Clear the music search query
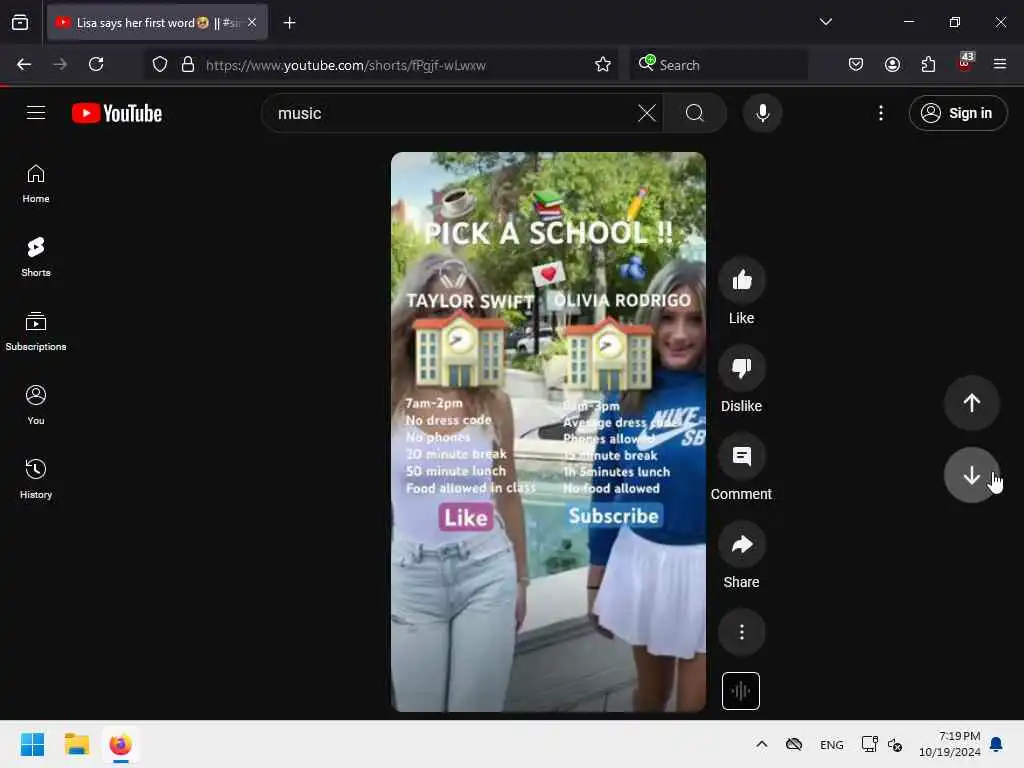The height and width of the screenshot is (768, 1024). pyautogui.click(x=647, y=113)
